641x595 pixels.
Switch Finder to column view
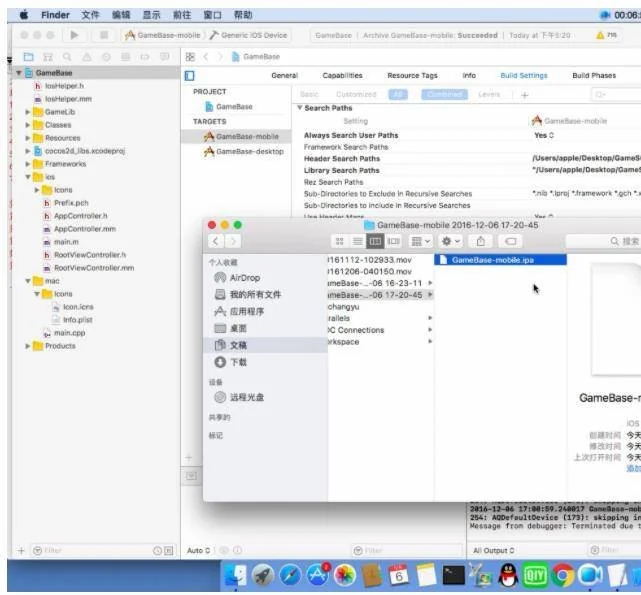click(x=375, y=241)
